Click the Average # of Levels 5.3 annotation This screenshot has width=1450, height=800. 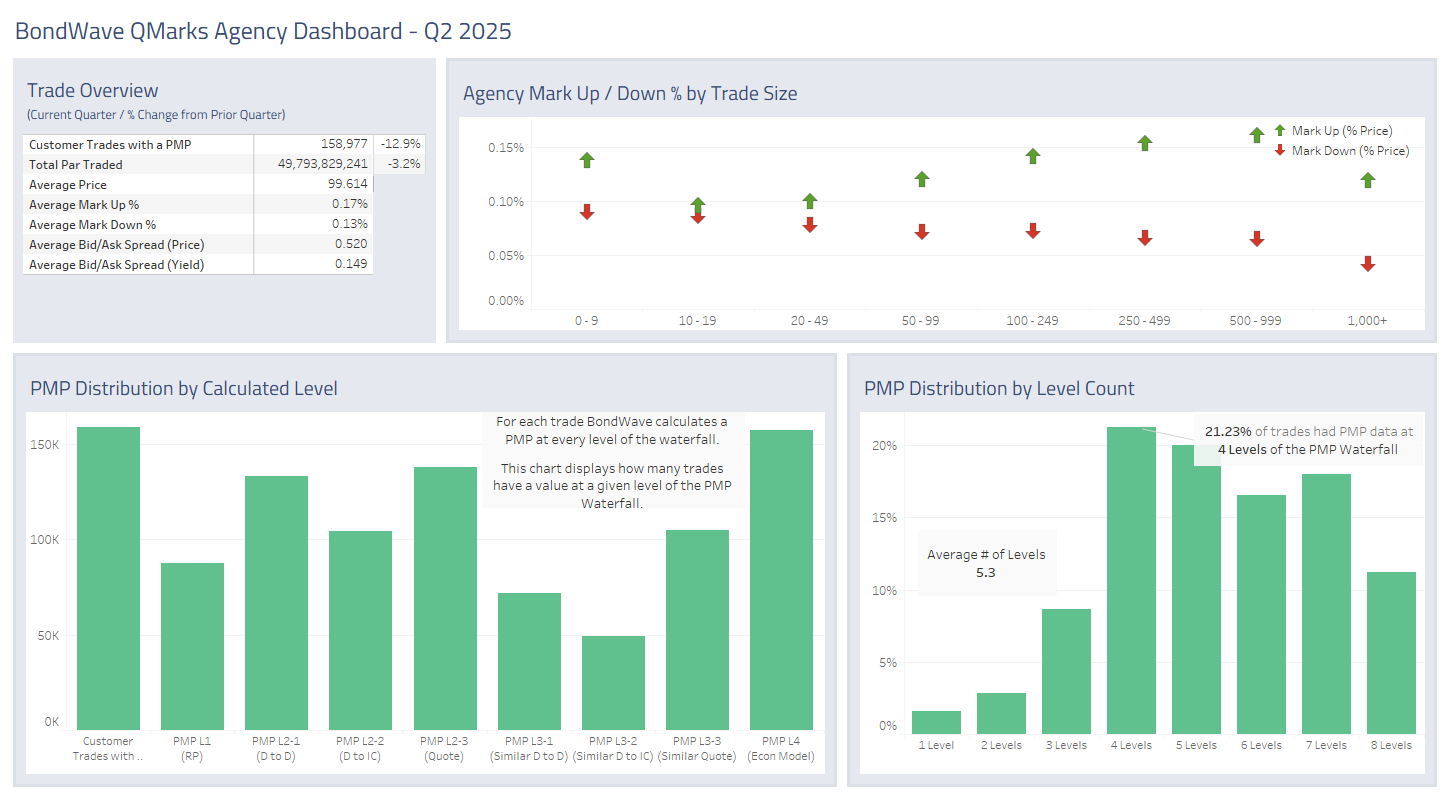pos(986,563)
